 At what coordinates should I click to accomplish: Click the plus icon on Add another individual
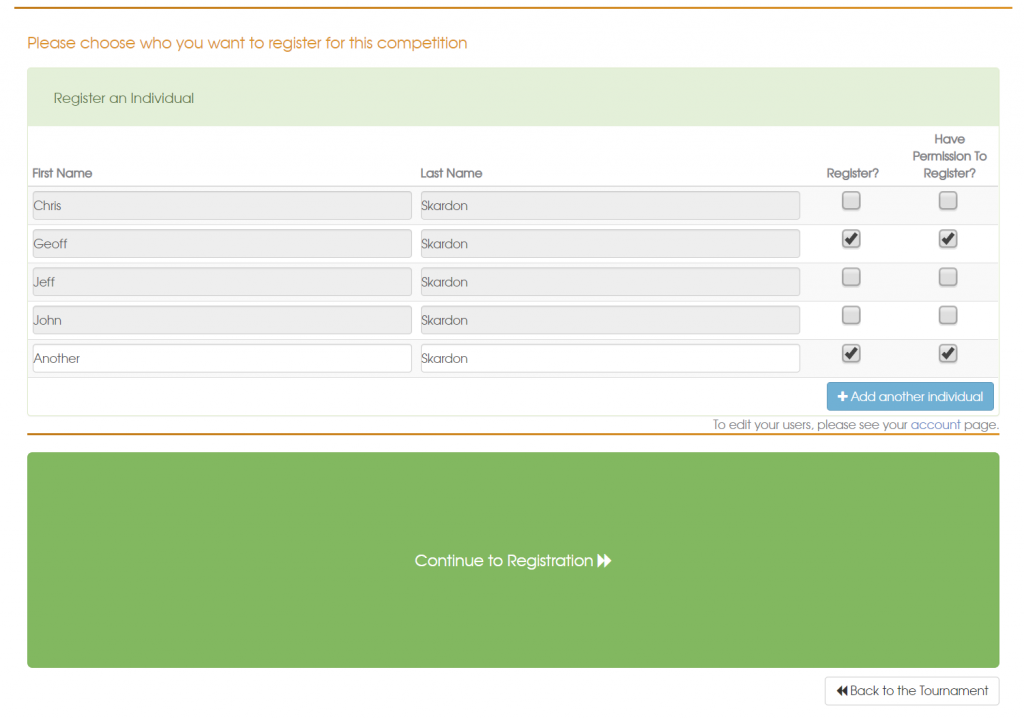tap(842, 396)
